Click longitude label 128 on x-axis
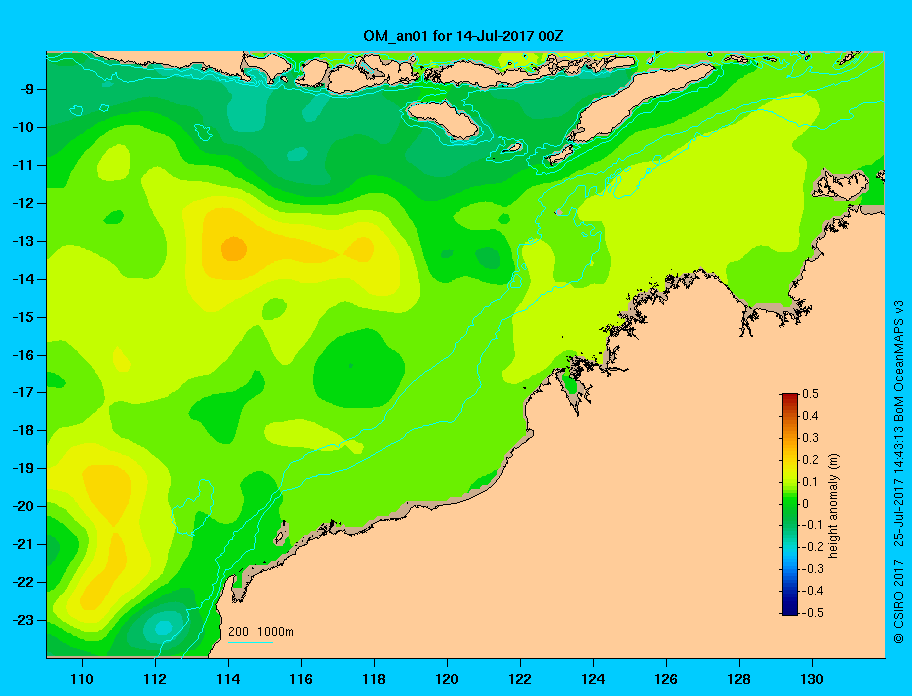Image resolution: width=912 pixels, height=696 pixels. coord(739,679)
